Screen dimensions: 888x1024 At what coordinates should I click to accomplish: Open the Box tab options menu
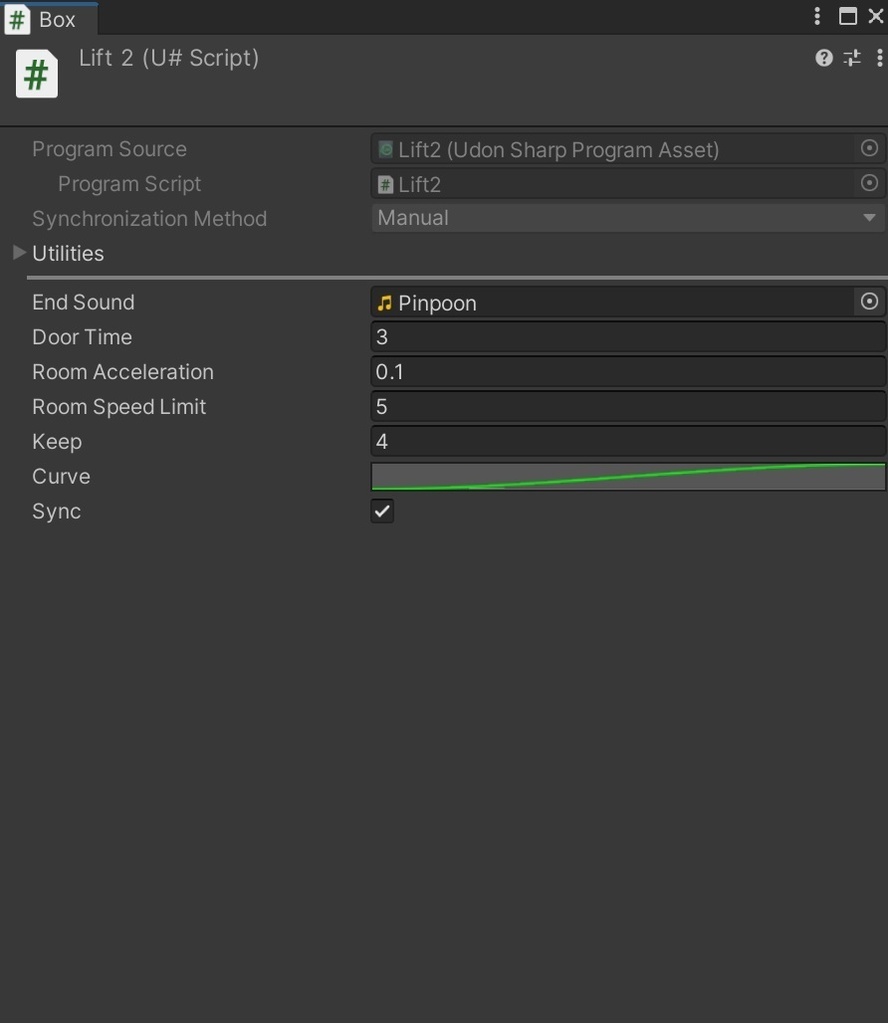click(x=817, y=16)
